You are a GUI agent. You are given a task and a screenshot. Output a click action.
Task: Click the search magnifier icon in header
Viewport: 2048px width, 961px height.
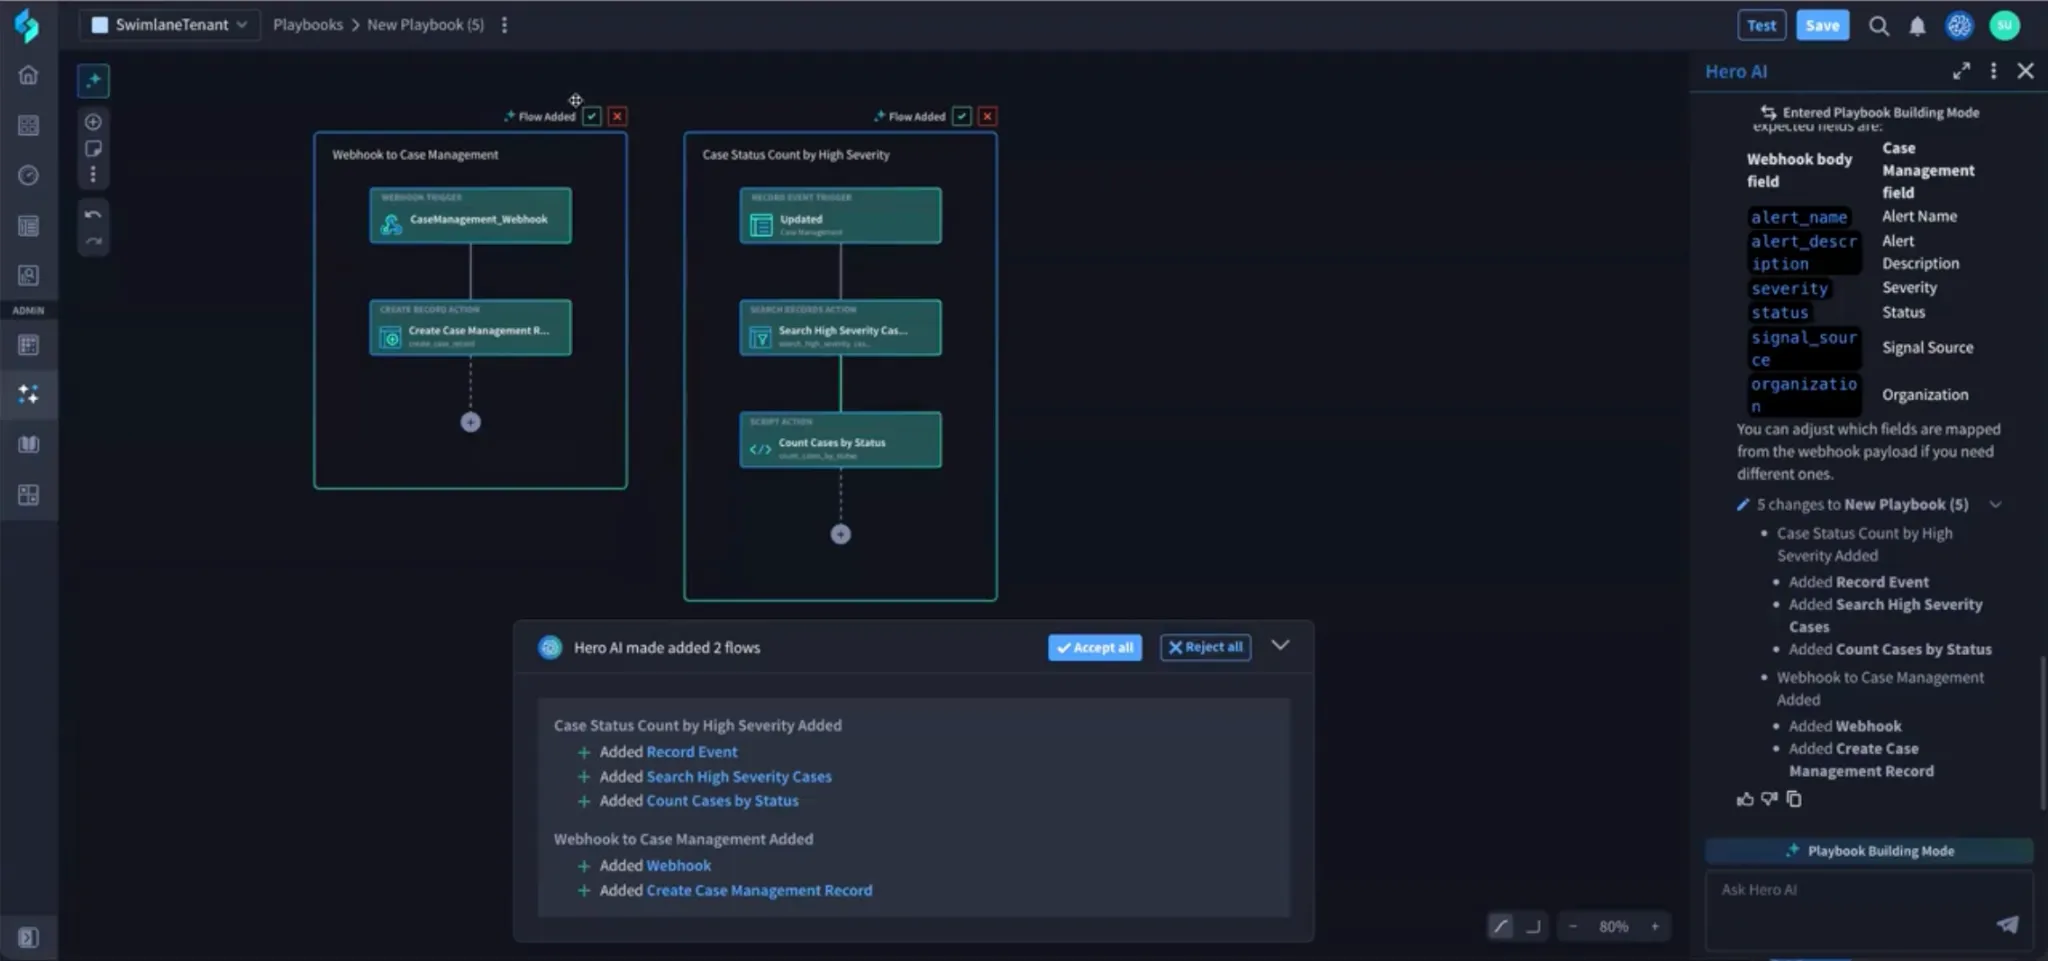tap(1878, 26)
